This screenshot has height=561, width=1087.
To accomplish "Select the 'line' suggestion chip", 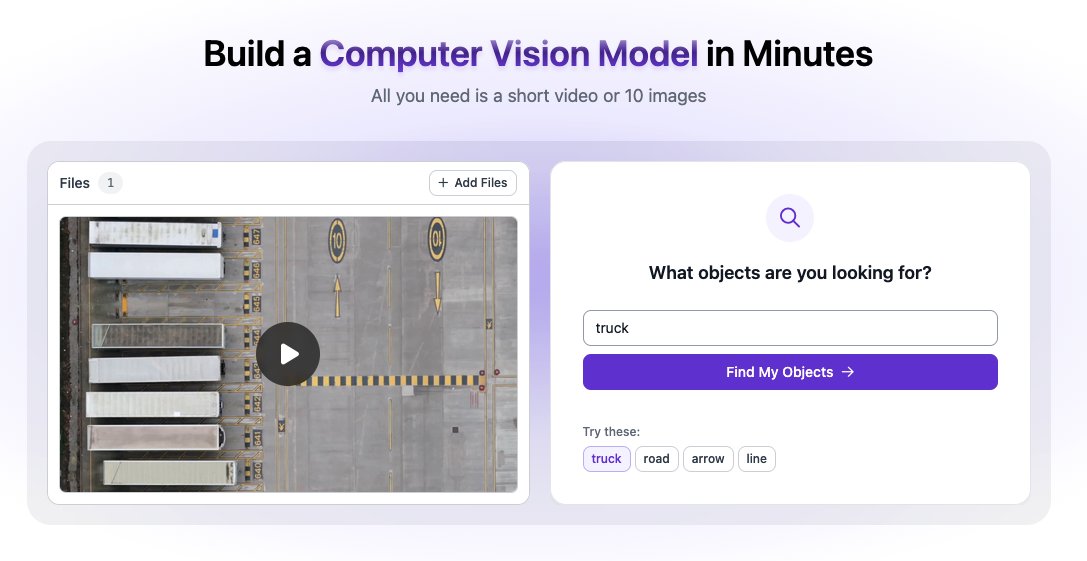I will [x=756, y=459].
